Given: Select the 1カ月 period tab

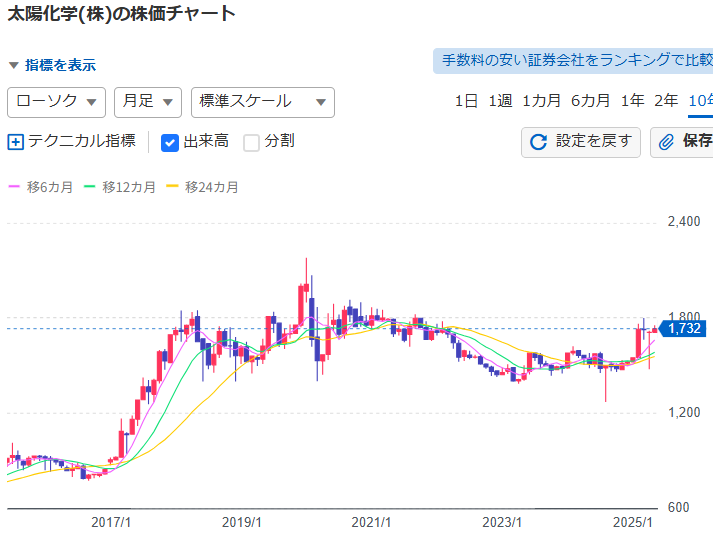Looking at the screenshot, I should [x=541, y=101].
